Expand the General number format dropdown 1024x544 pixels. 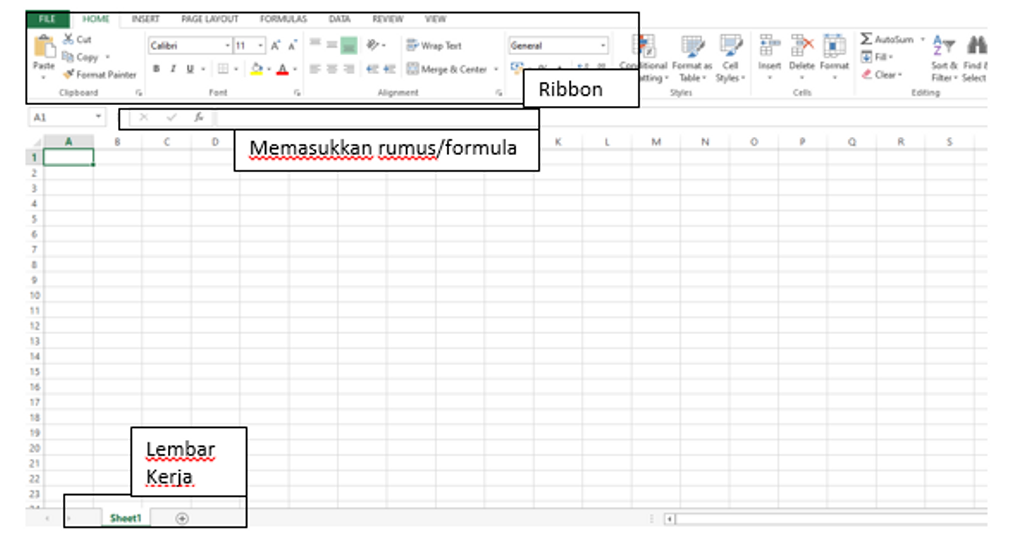[x=603, y=46]
